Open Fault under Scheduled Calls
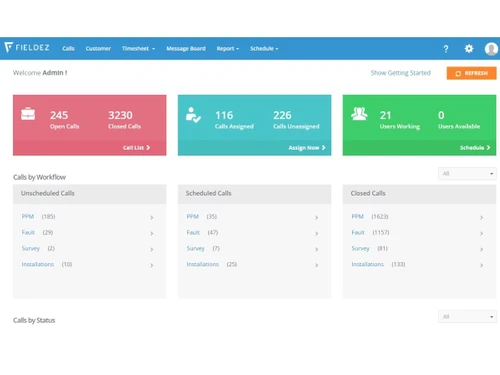500x375 pixels. [193, 233]
